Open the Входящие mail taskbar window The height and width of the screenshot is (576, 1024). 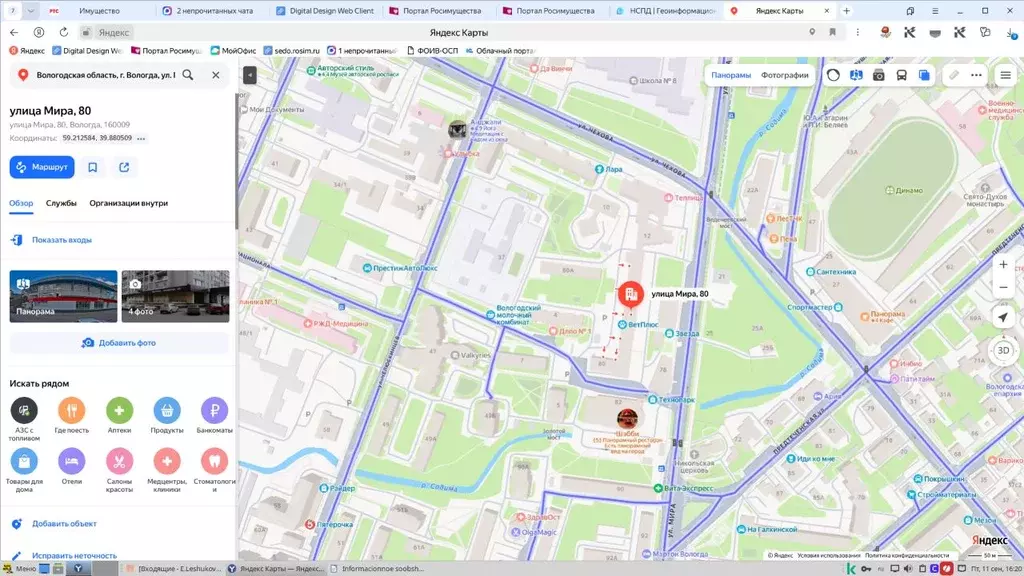(x=174, y=569)
